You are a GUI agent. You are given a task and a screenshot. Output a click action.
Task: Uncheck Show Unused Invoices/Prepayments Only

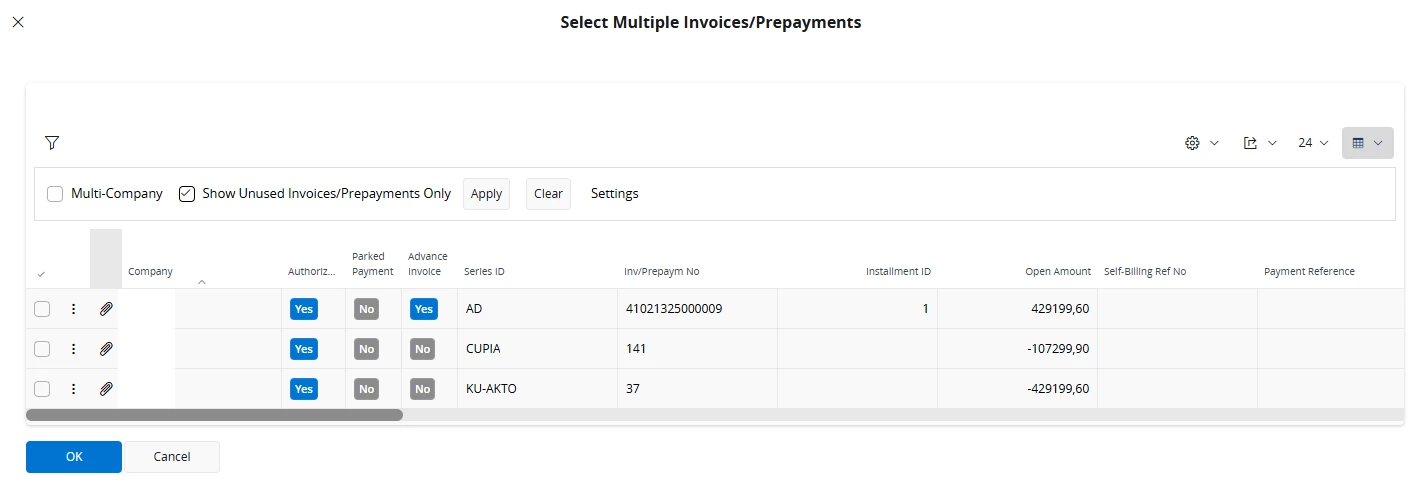click(187, 194)
